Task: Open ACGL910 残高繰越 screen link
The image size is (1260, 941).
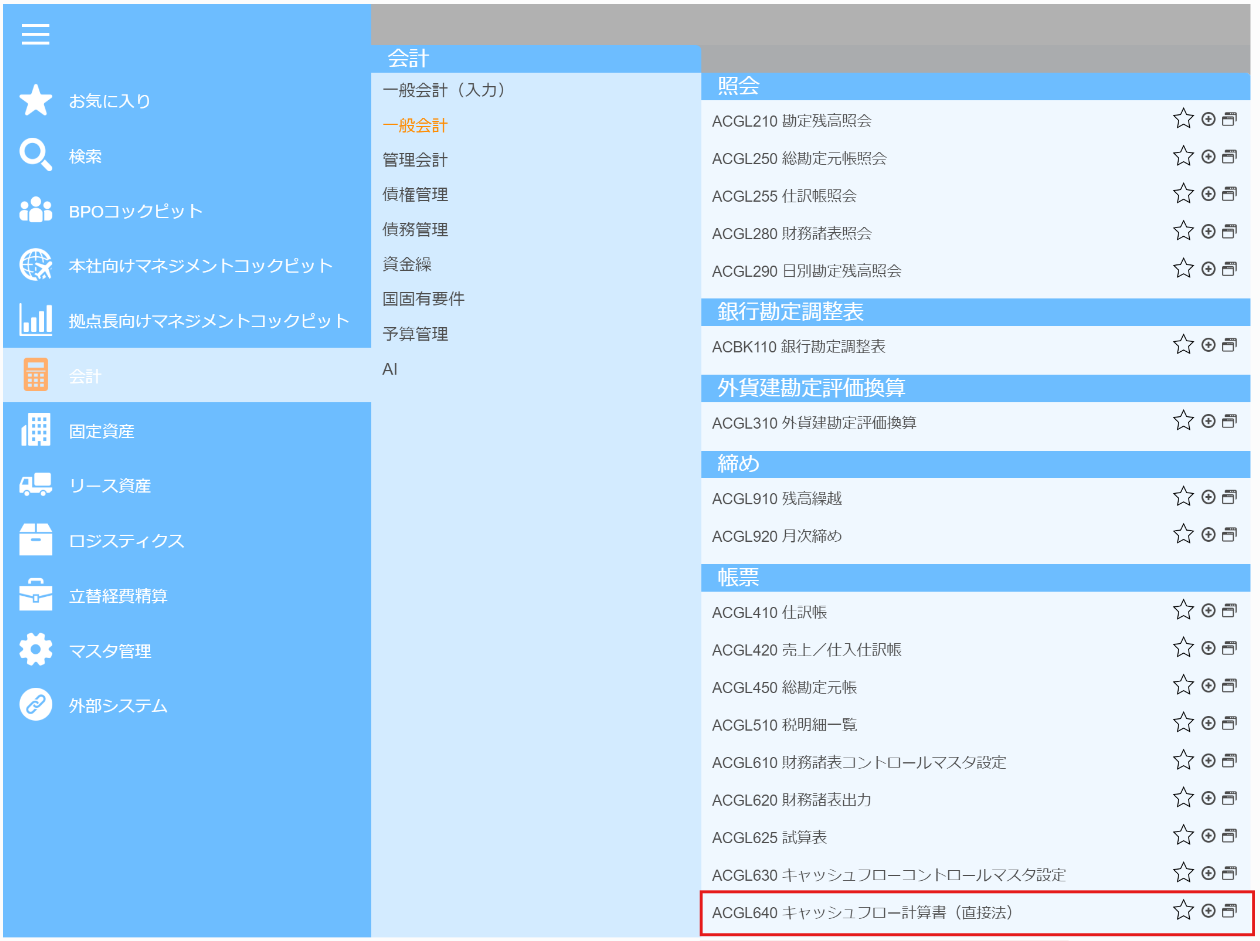Action: coord(777,498)
